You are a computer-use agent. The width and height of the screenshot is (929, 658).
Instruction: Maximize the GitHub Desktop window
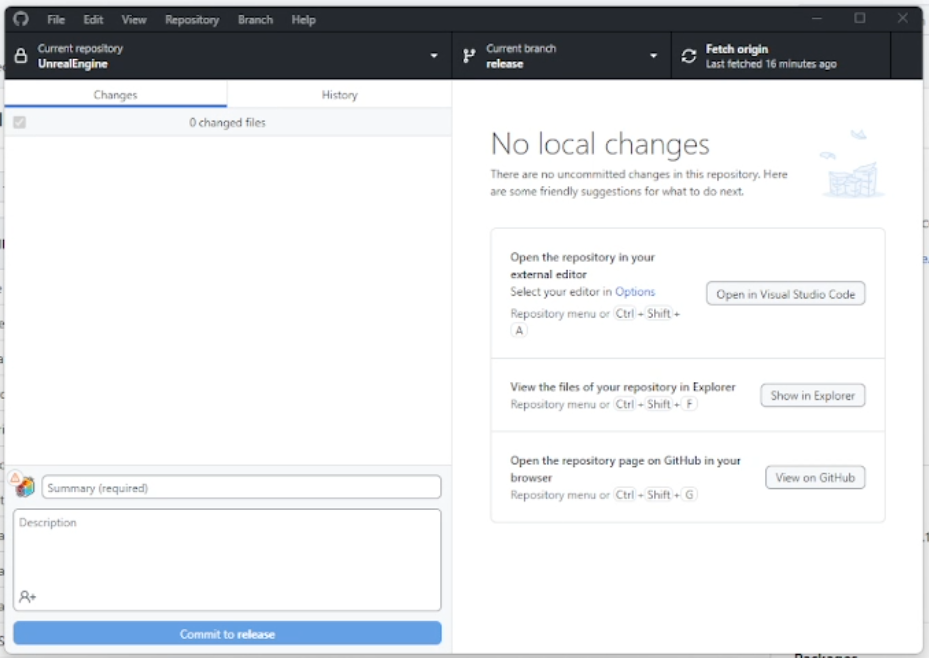coord(860,18)
